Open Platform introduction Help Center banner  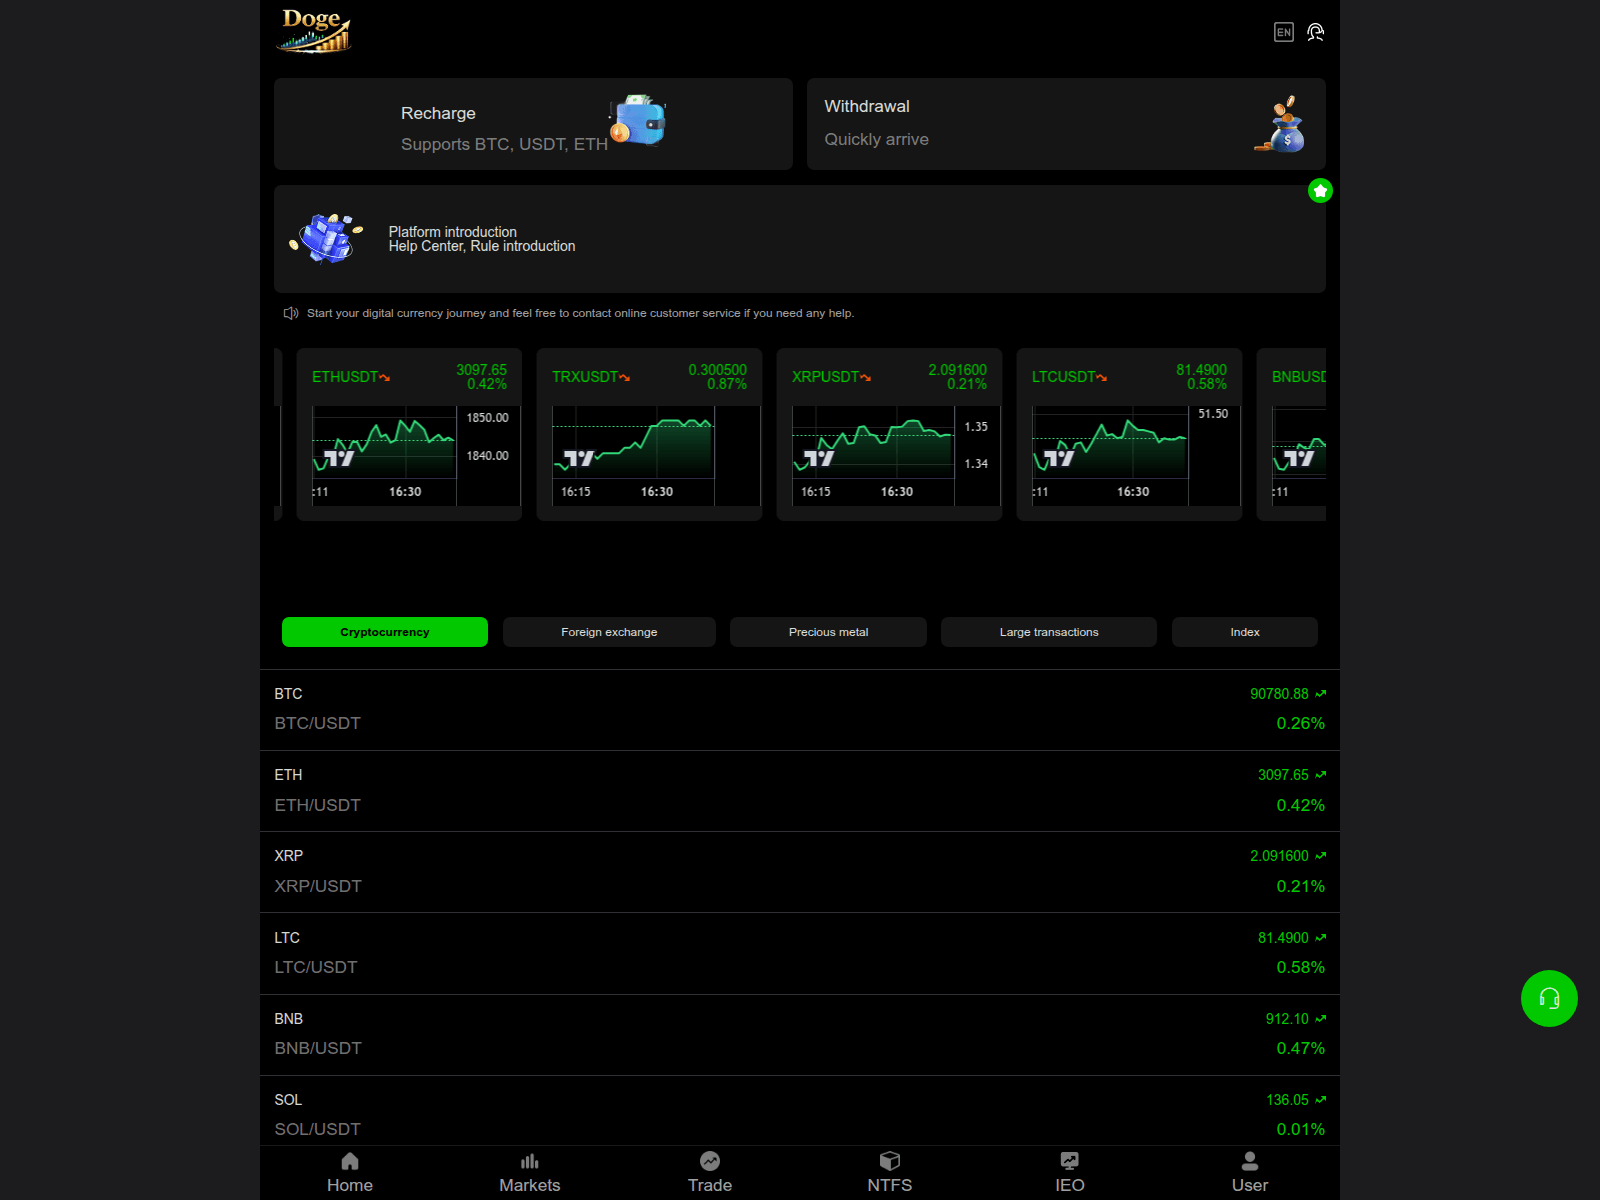800,239
